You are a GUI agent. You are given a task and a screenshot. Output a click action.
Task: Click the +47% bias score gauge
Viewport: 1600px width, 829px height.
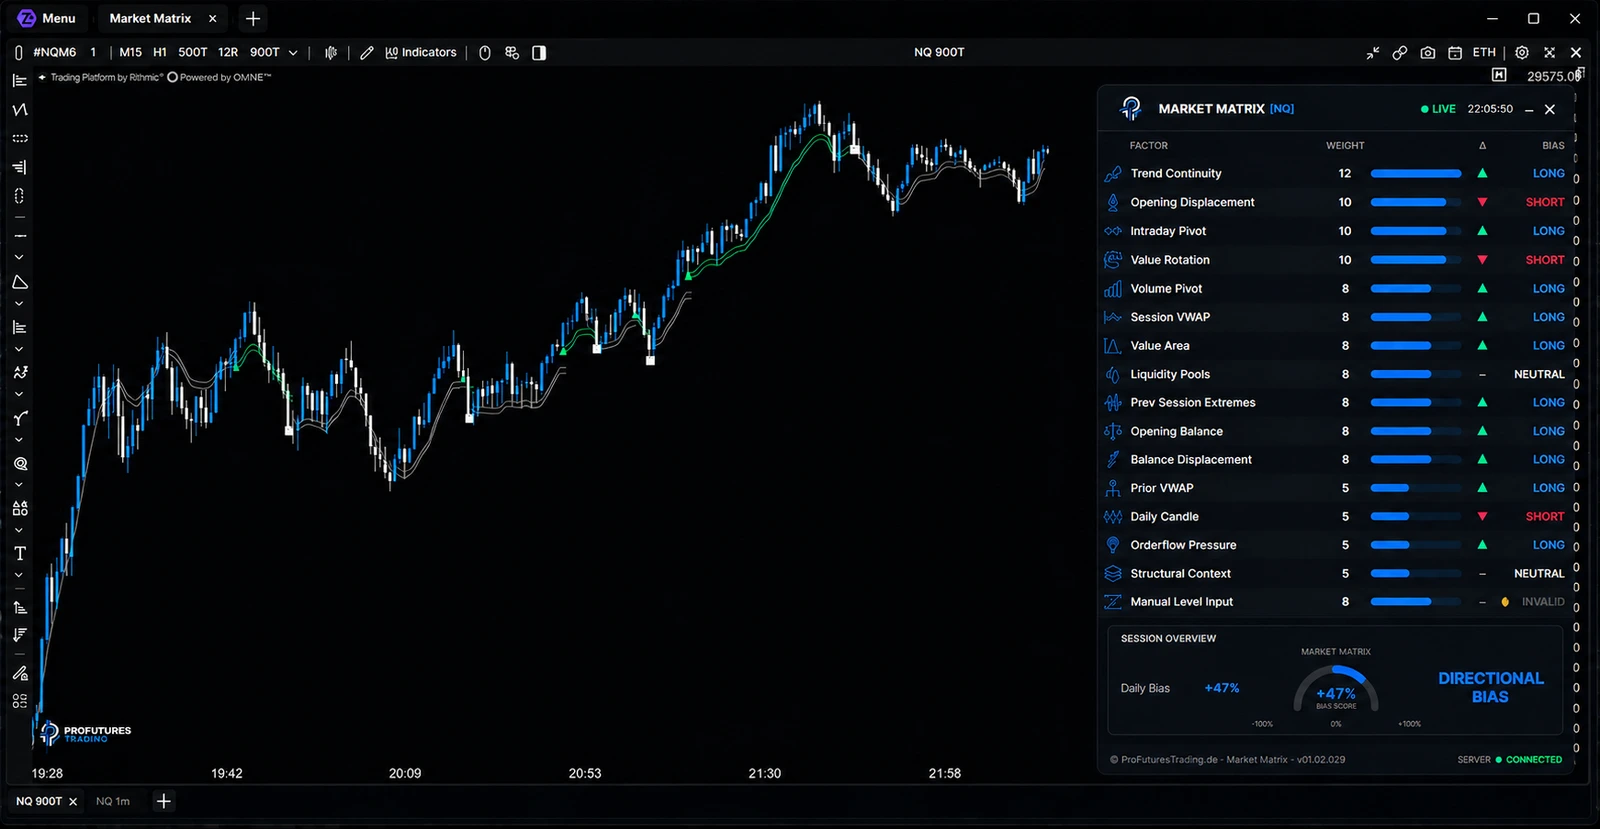tap(1336, 689)
